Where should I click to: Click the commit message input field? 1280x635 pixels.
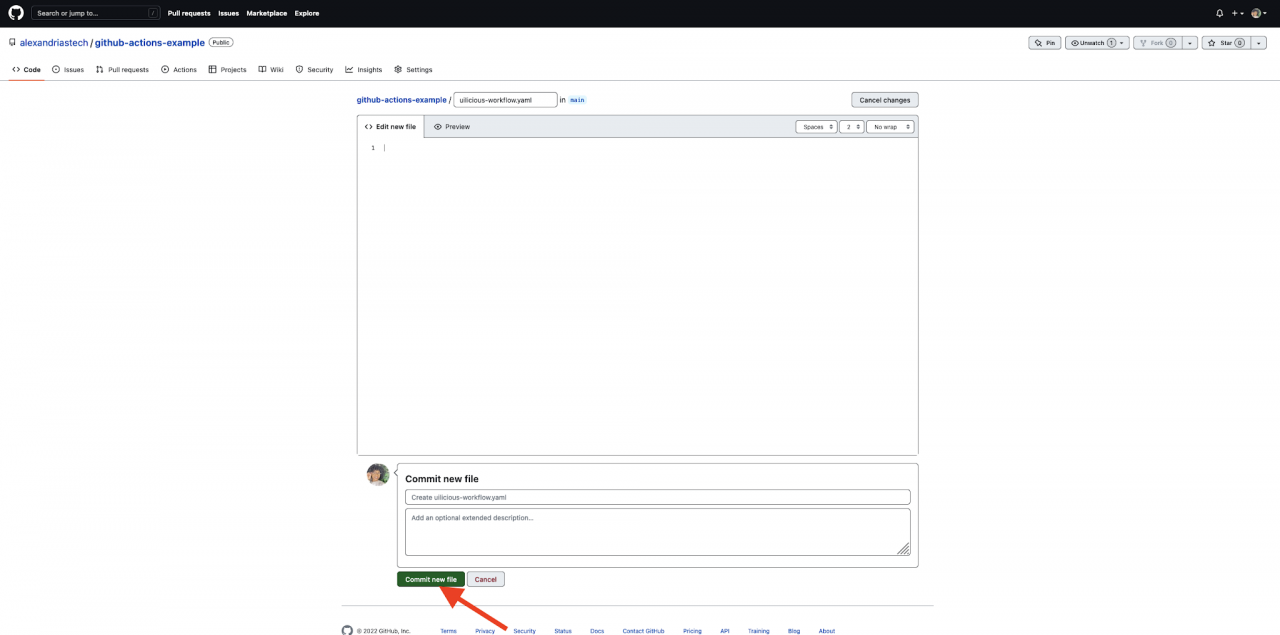pyautogui.click(x=657, y=497)
